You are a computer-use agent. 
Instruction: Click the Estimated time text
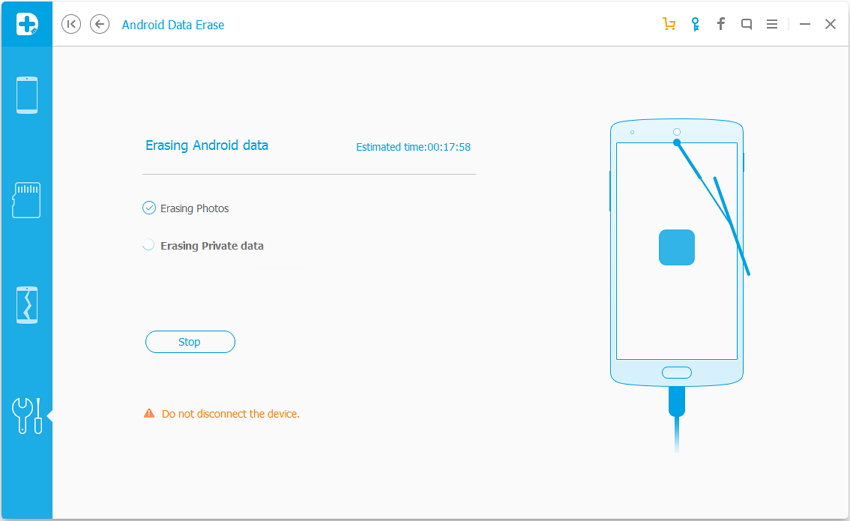[x=413, y=147]
